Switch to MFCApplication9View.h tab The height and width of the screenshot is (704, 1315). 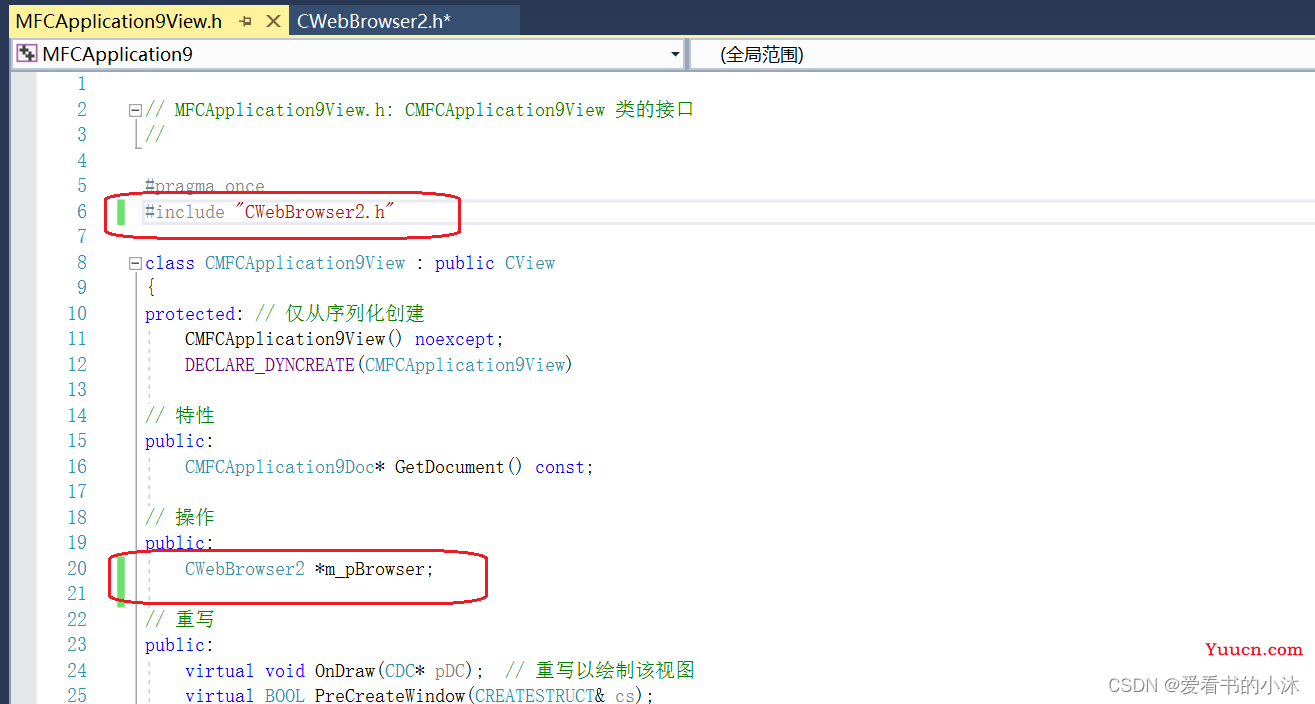(x=118, y=21)
